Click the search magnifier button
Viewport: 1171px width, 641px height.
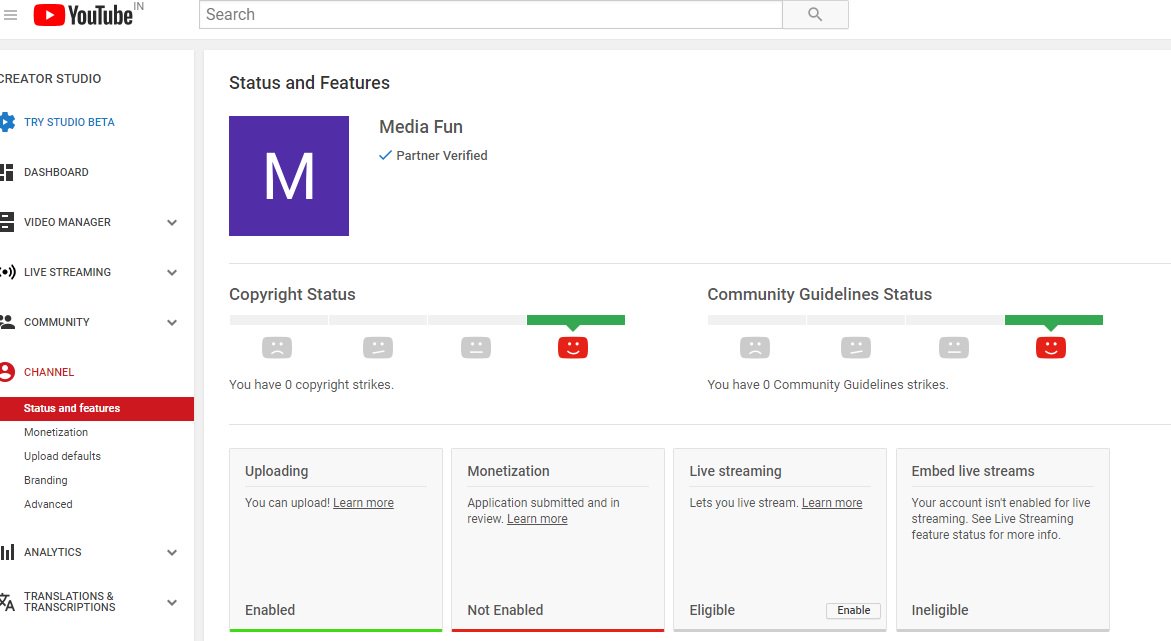815,15
